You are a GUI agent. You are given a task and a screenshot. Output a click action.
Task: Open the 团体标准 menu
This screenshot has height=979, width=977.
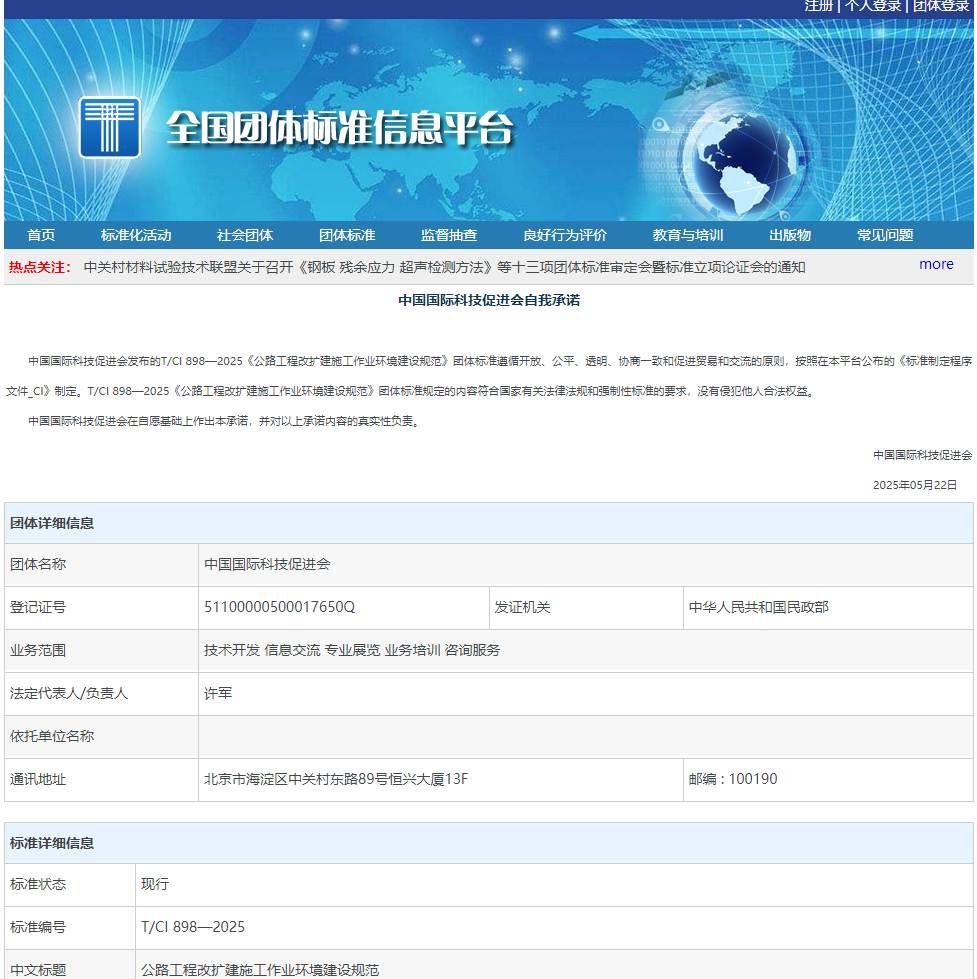tap(346, 234)
